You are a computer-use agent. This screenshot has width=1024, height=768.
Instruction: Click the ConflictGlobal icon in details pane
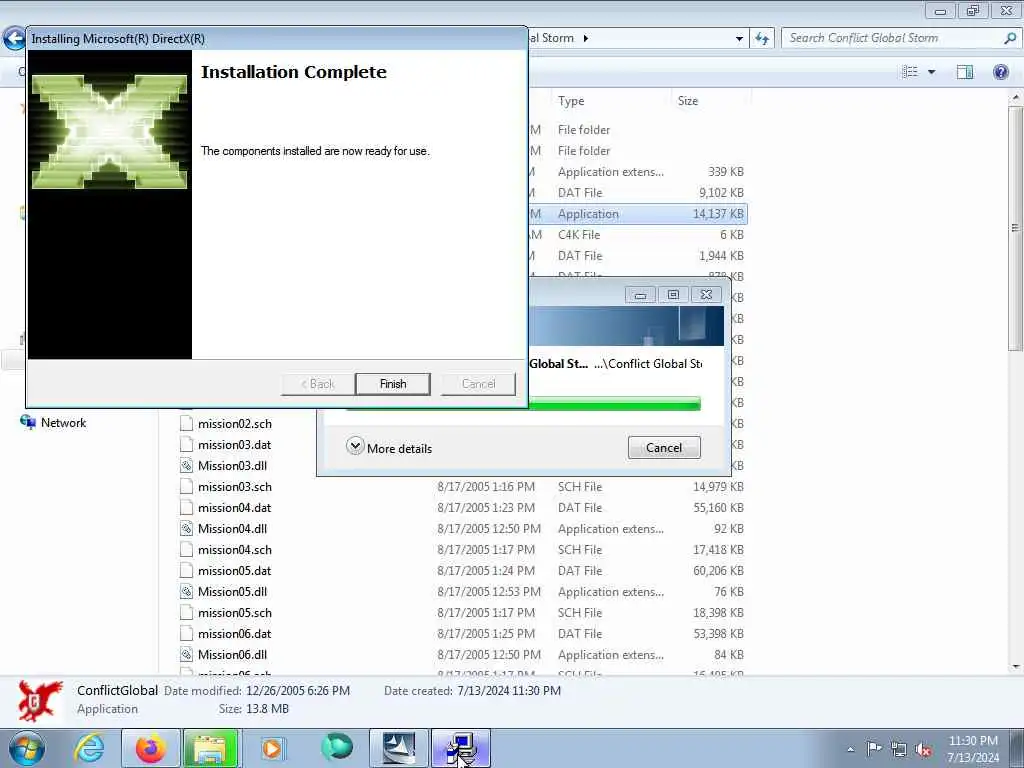tap(40, 700)
